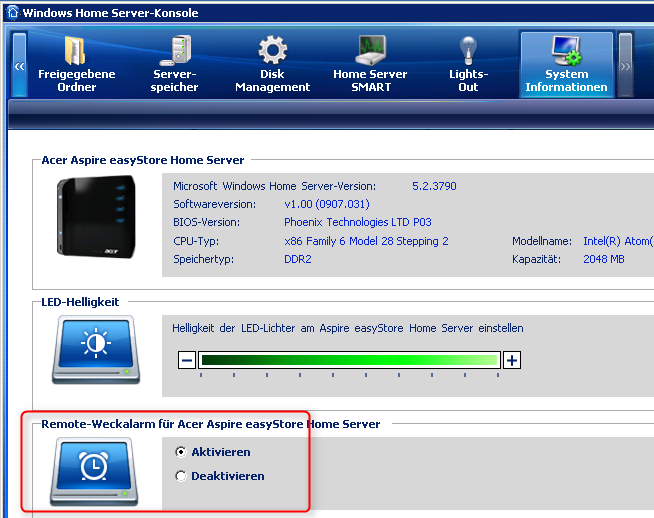The image size is (654, 518).
Task: Open Serverspeicher server tower icon
Action: point(175,50)
